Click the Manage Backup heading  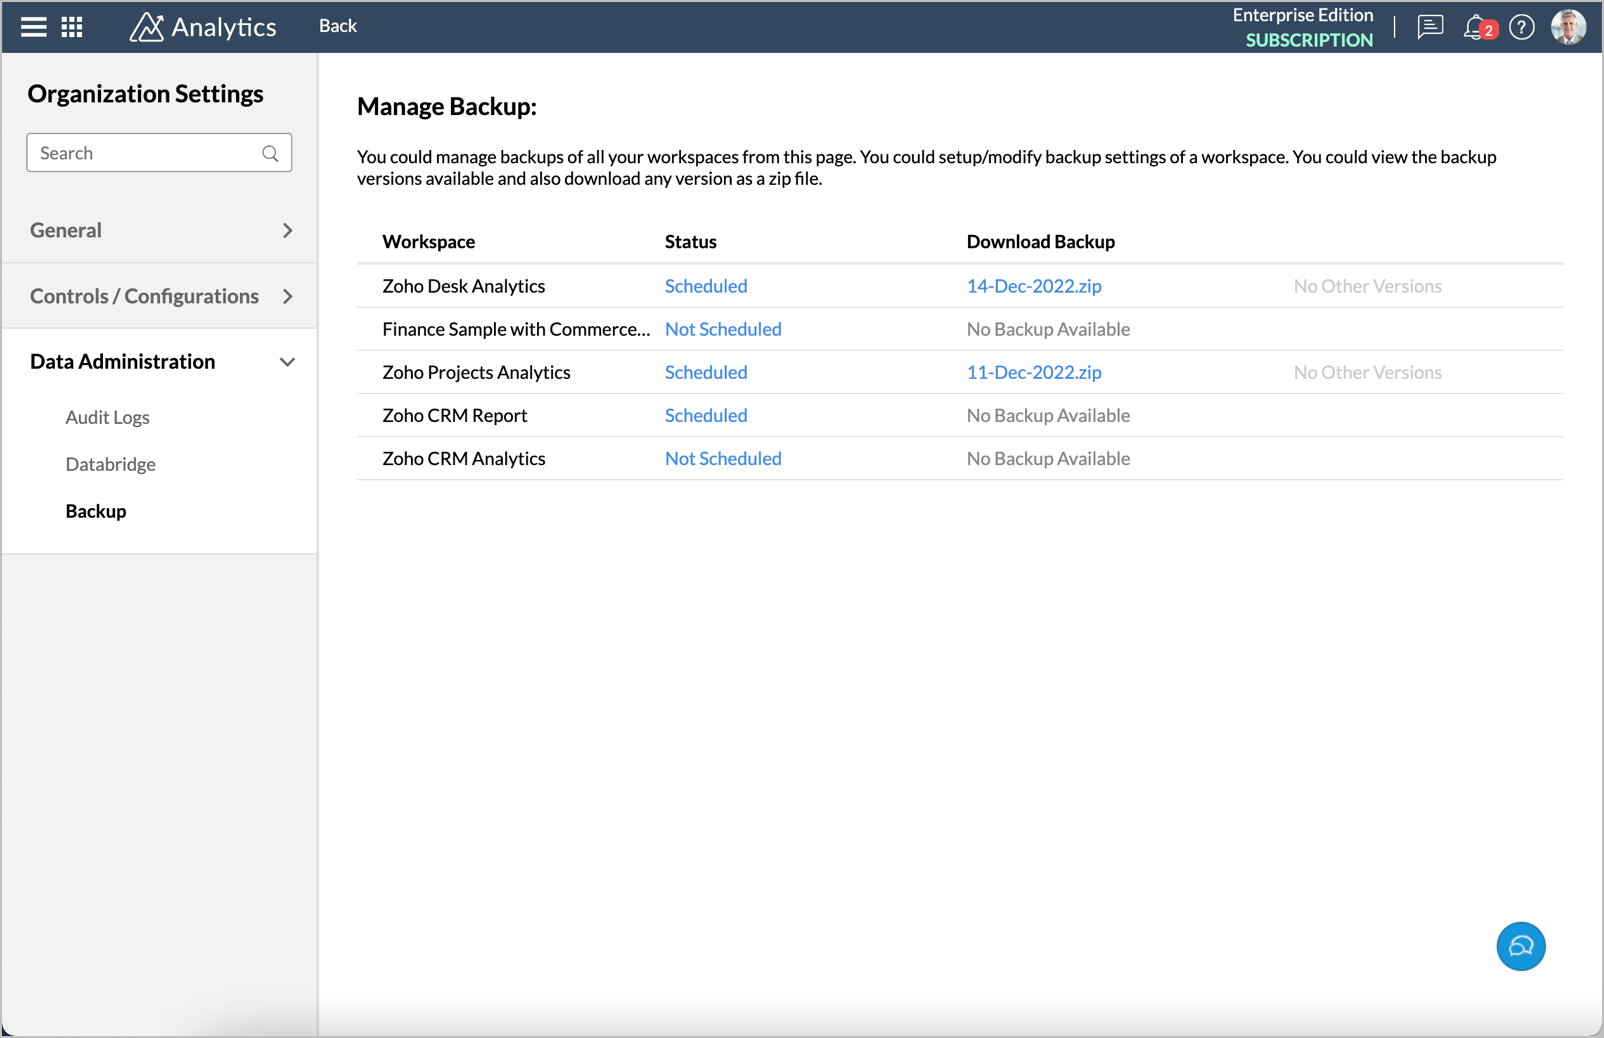tap(447, 106)
